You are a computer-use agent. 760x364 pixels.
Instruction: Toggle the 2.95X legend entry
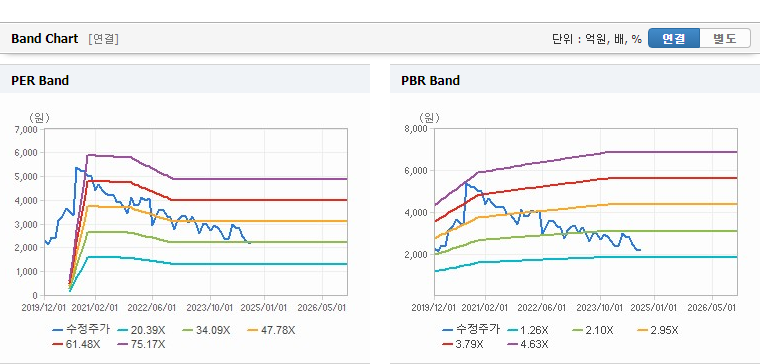657,330
